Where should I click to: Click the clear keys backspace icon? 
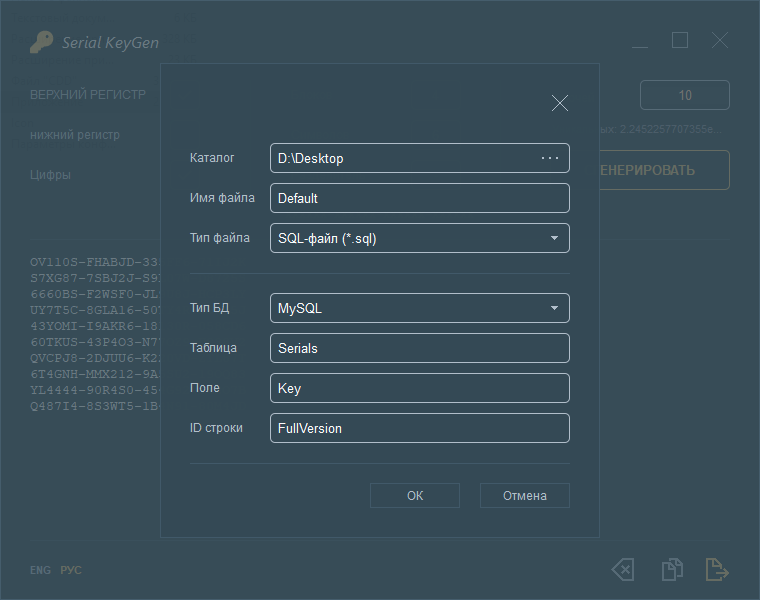pos(622,570)
